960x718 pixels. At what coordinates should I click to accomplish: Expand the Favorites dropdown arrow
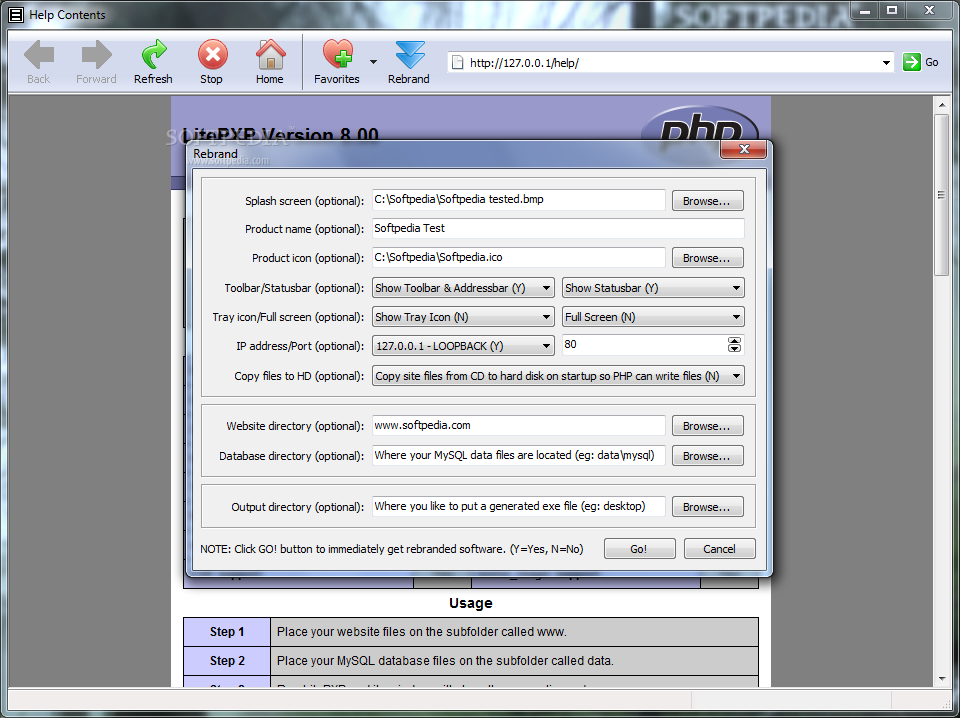tap(373, 62)
